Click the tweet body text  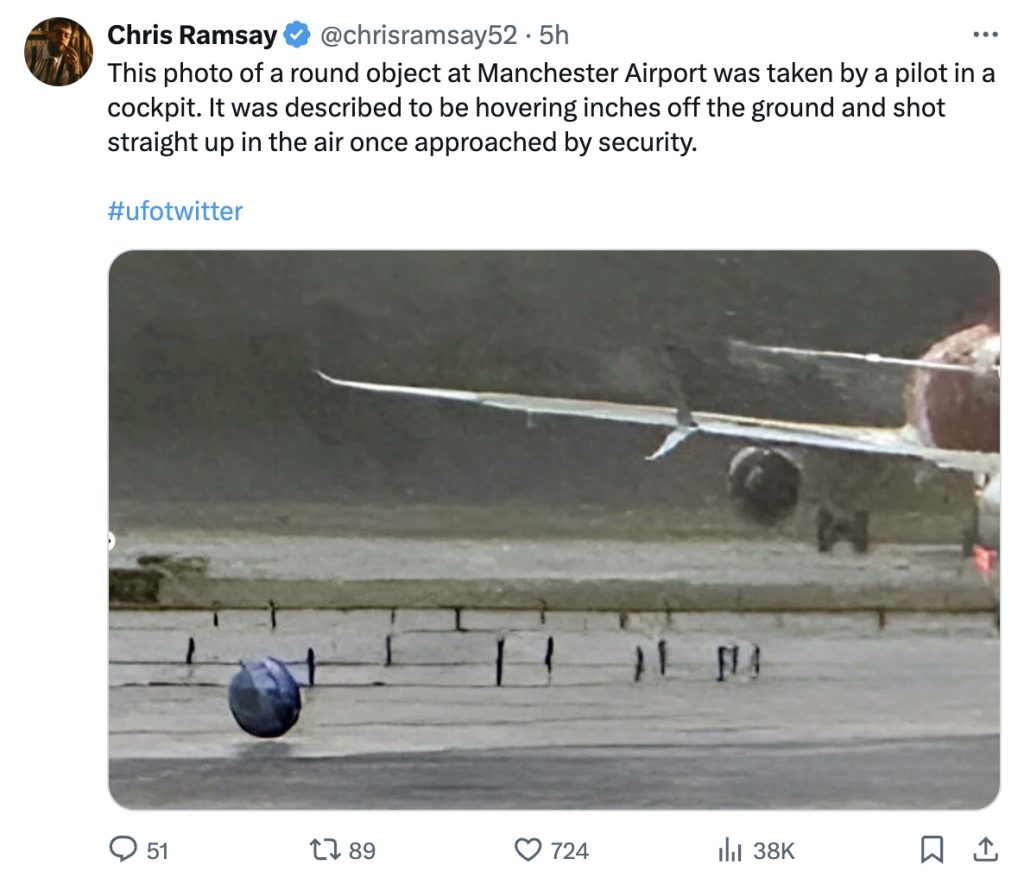click(x=551, y=108)
